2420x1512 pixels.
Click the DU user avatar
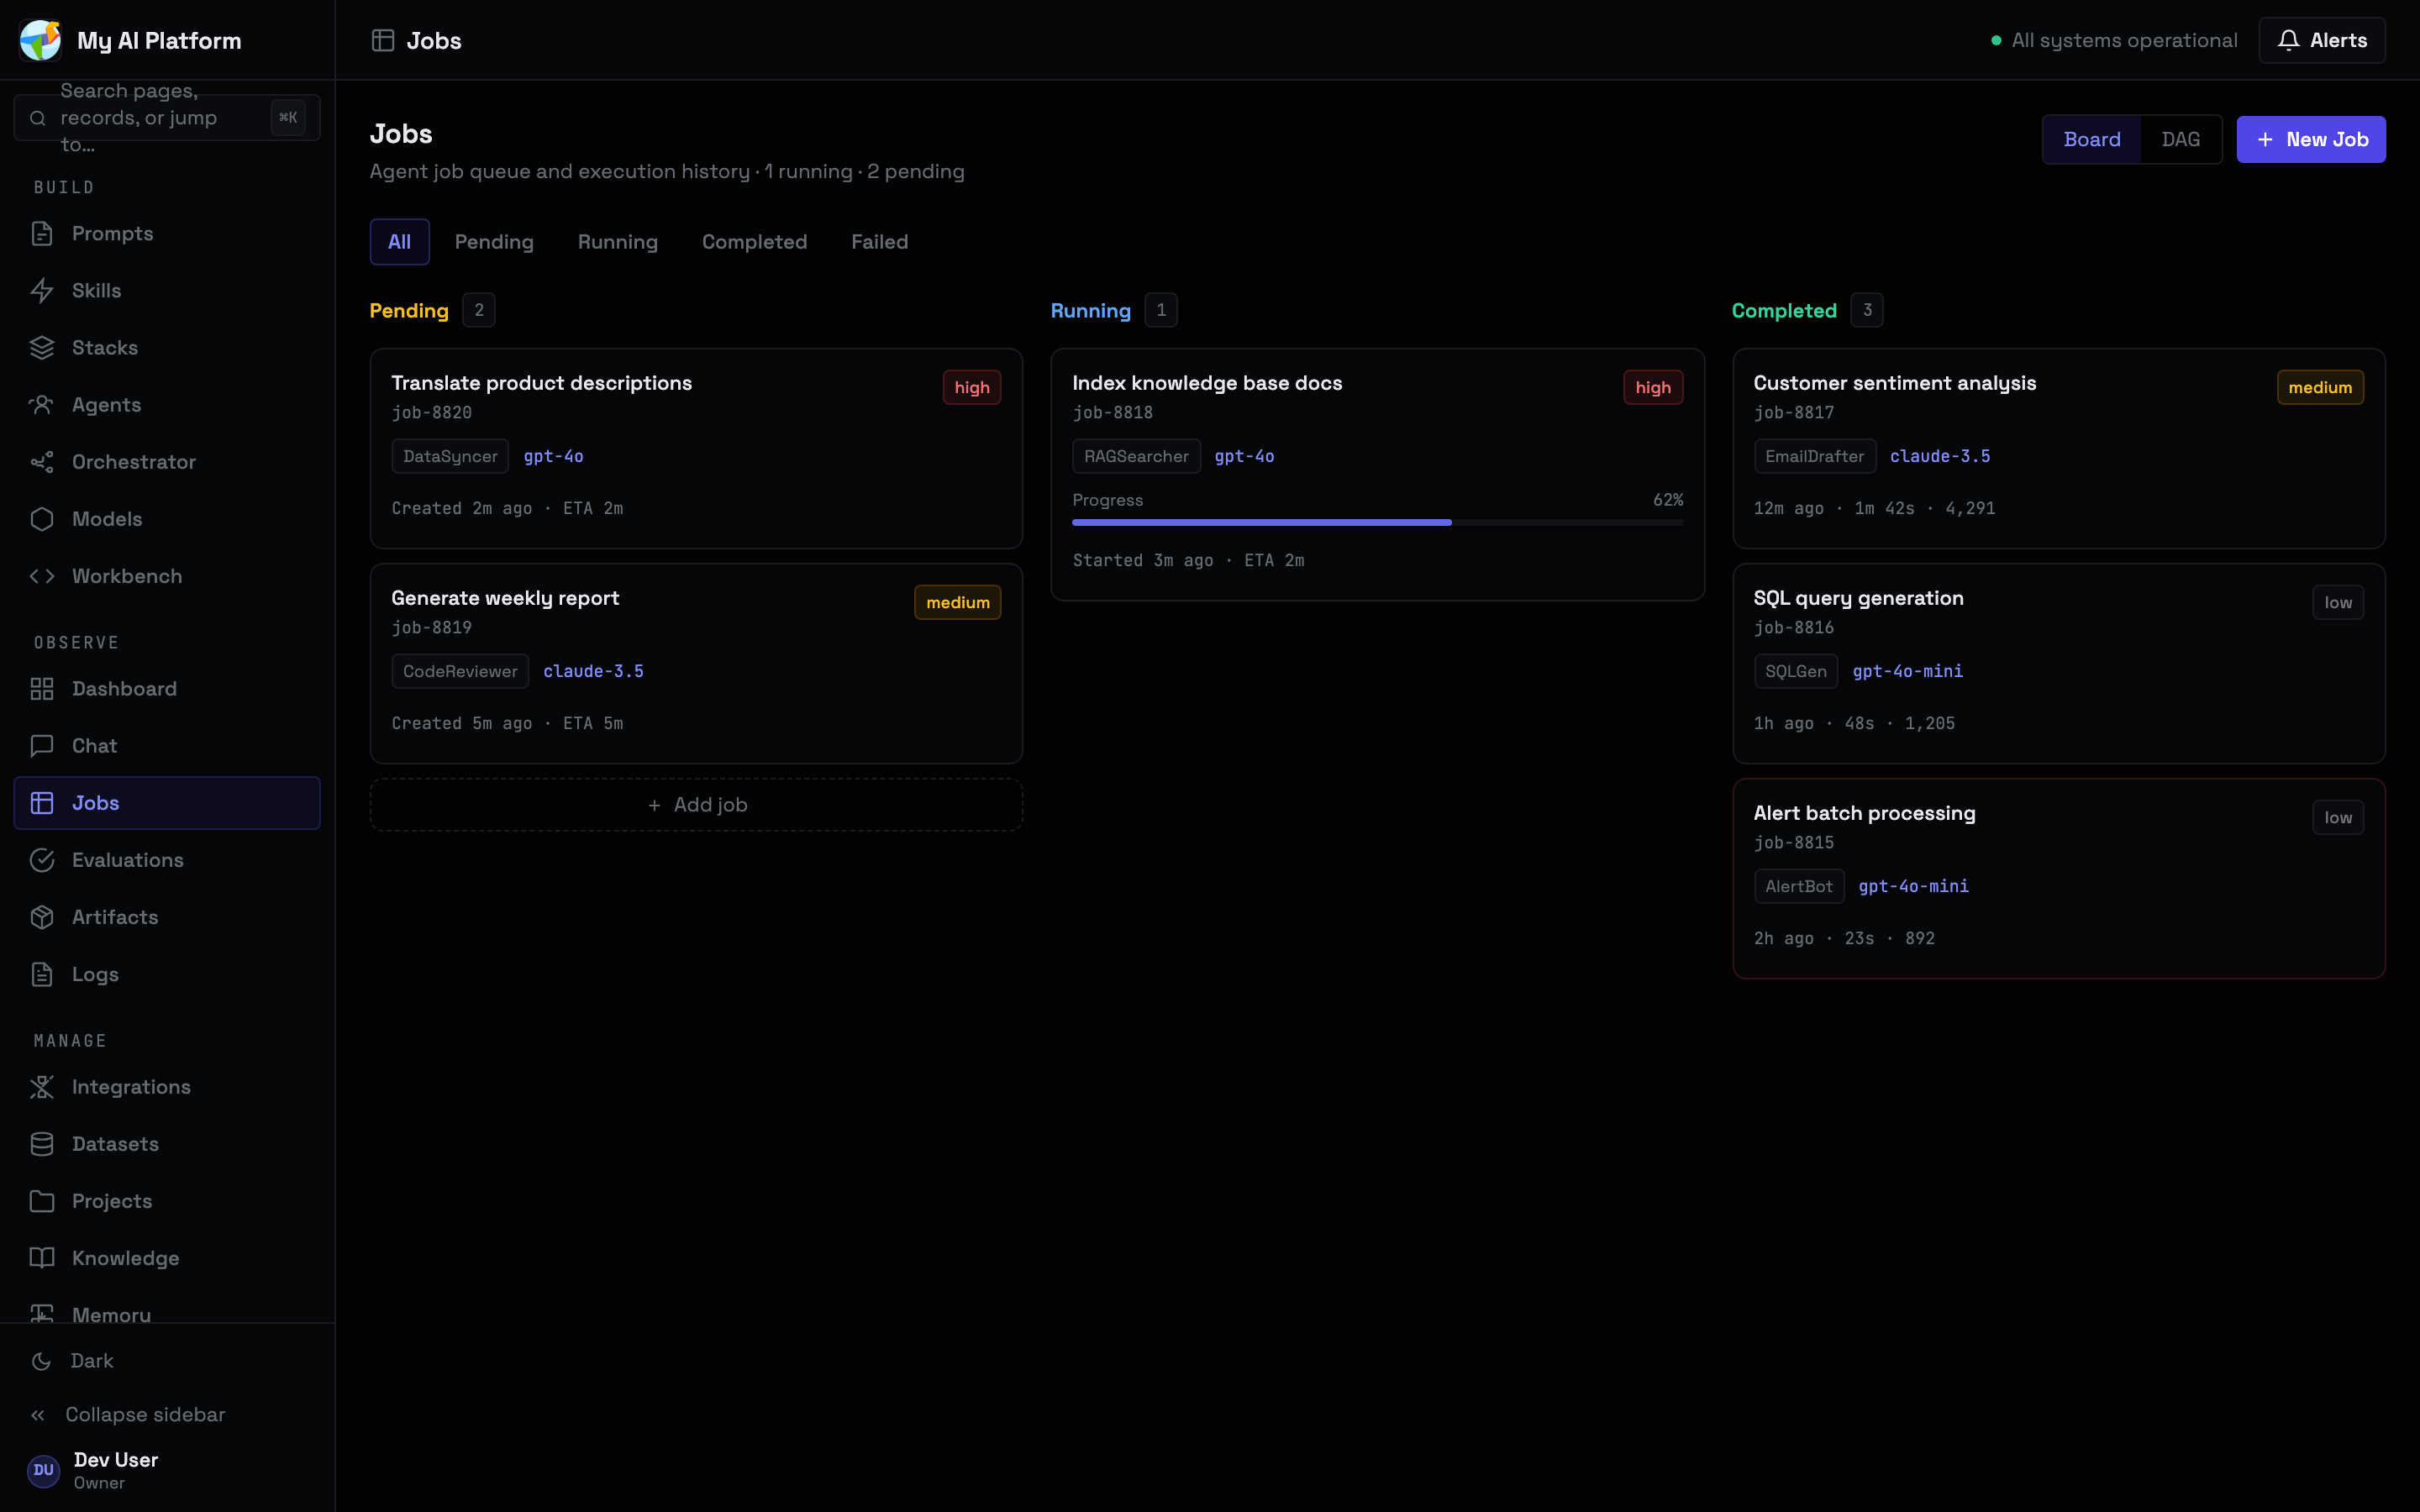point(43,1470)
